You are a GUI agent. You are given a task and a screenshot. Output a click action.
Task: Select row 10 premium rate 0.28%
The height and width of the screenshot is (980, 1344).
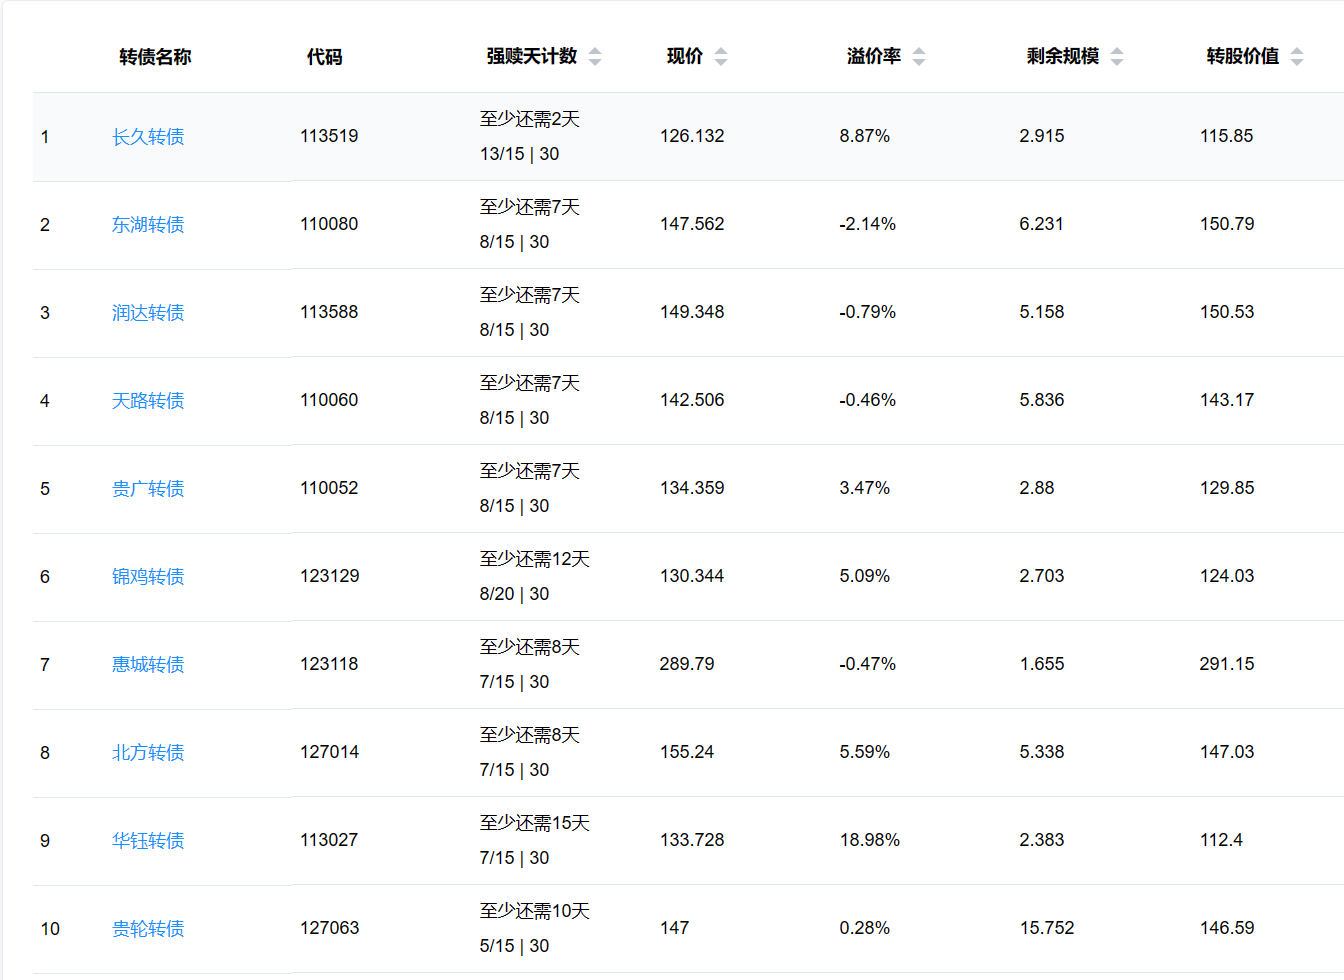(x=864, y=928)
